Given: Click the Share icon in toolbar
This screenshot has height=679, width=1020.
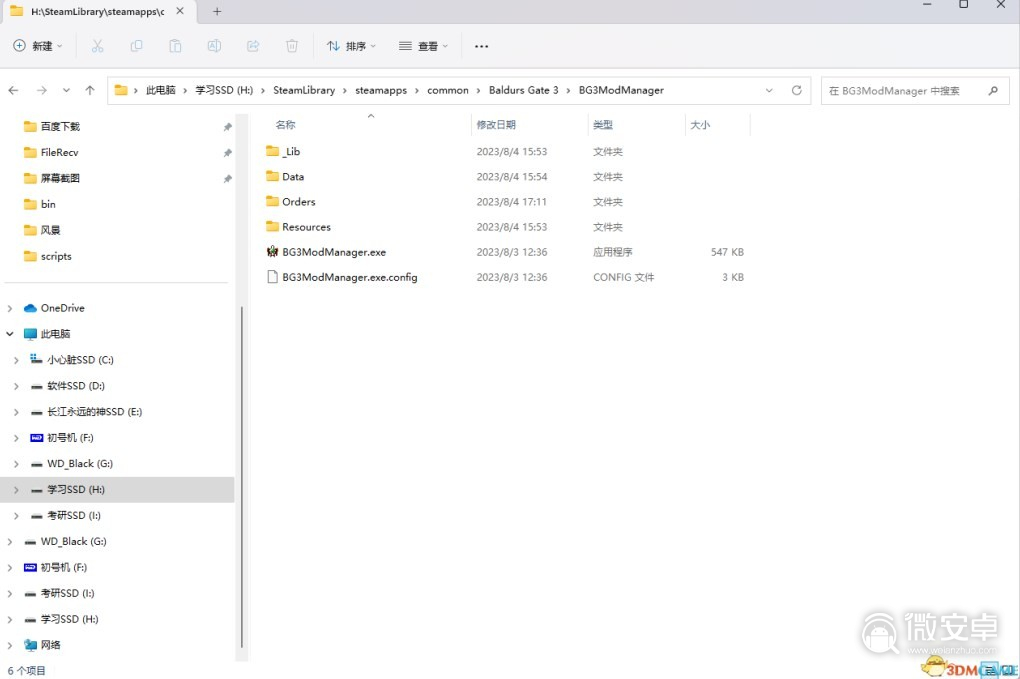Looking at the screenshot, I should 253,46.
